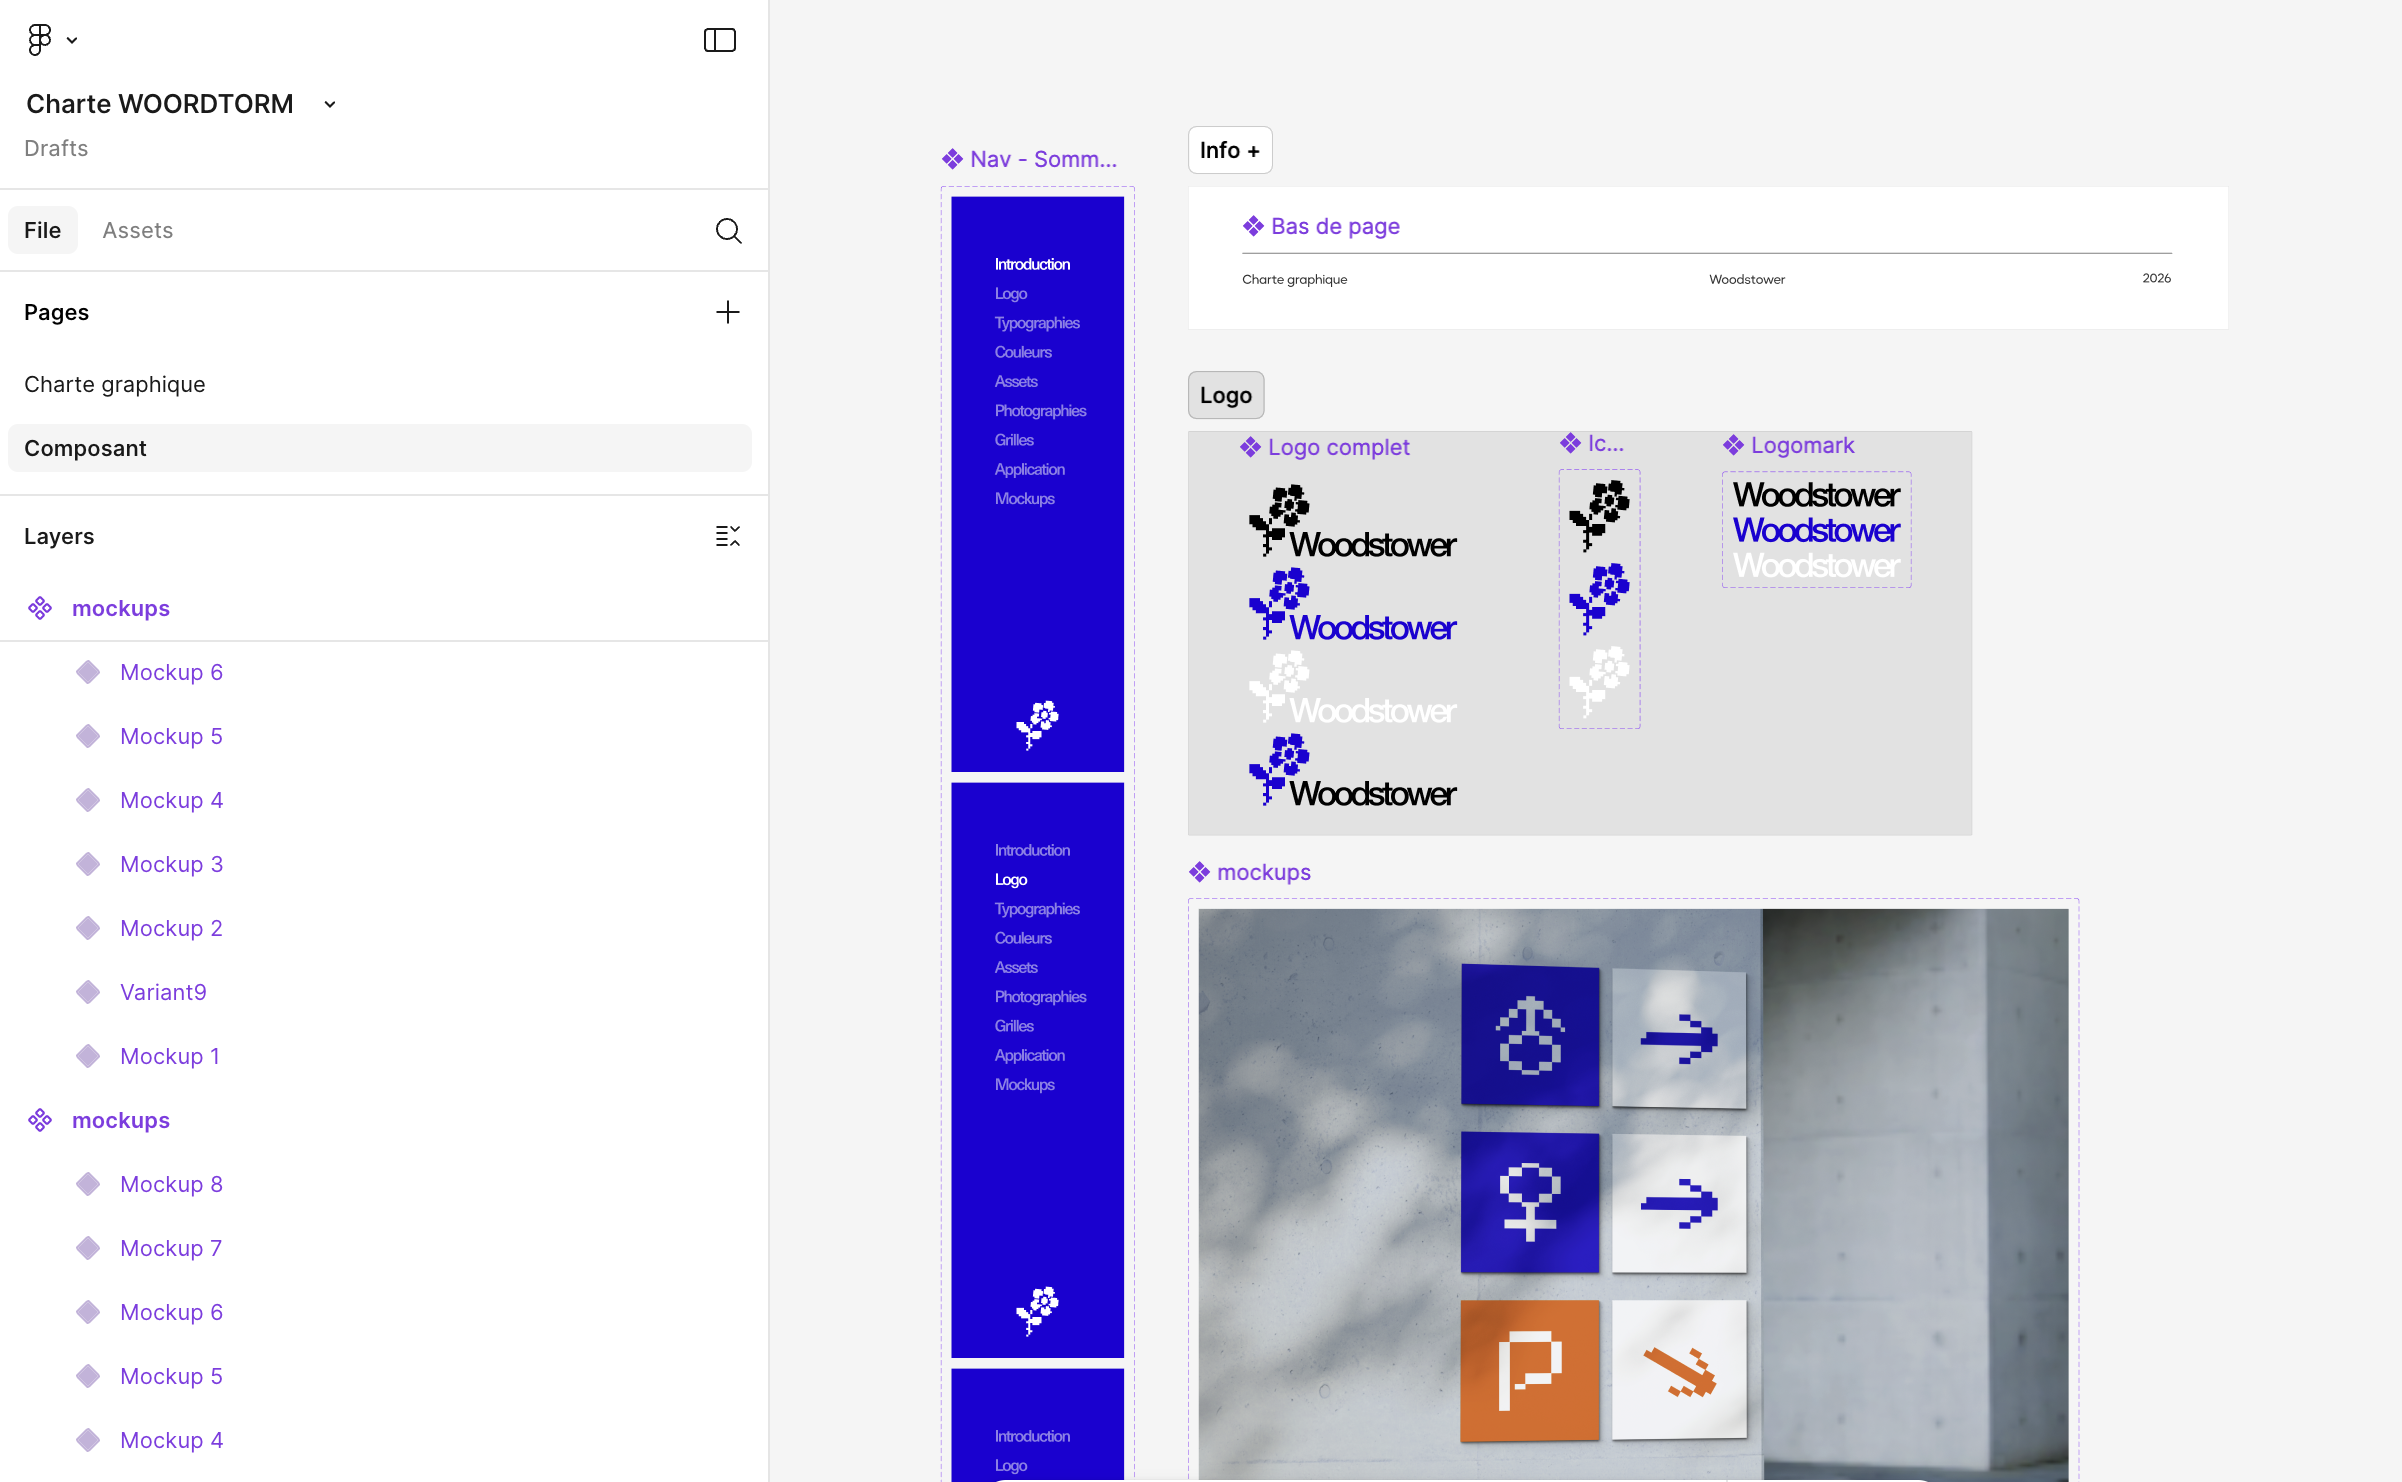Viewport: 2402px width, 1482px height.
Task: Click the first mockups component set icon
Action: coord(40,608)
